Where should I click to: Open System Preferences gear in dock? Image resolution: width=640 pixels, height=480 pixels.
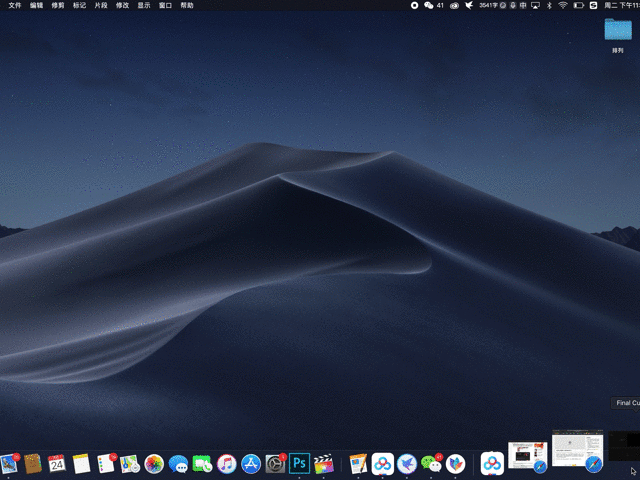275,464
